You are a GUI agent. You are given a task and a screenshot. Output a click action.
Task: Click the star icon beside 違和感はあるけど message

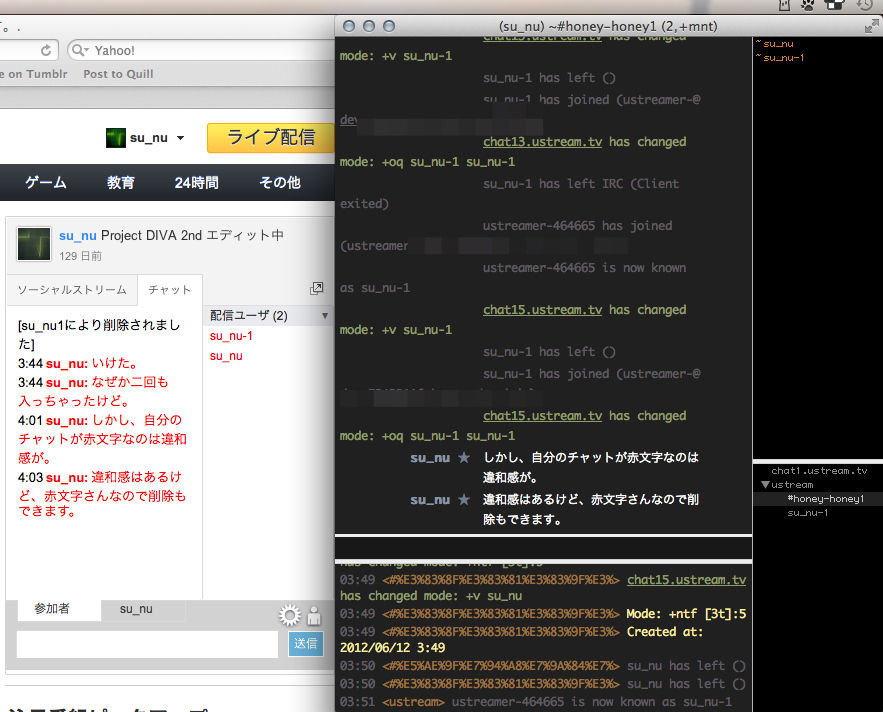click(x=464, y=500)
